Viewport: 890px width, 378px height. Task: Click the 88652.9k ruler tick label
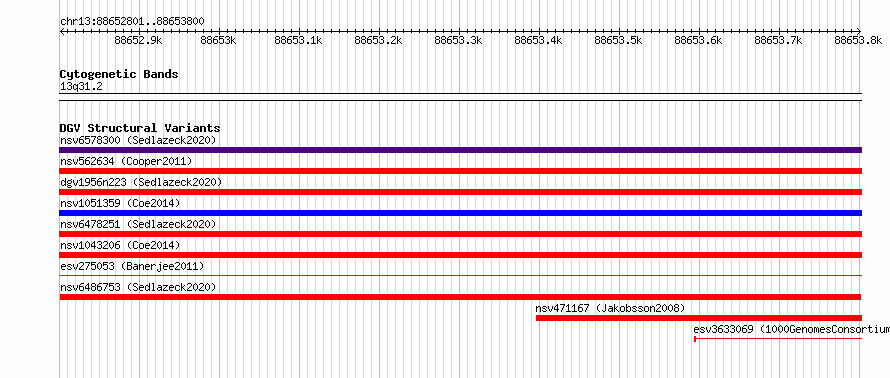pyautogui.click(x=138, y=40)
